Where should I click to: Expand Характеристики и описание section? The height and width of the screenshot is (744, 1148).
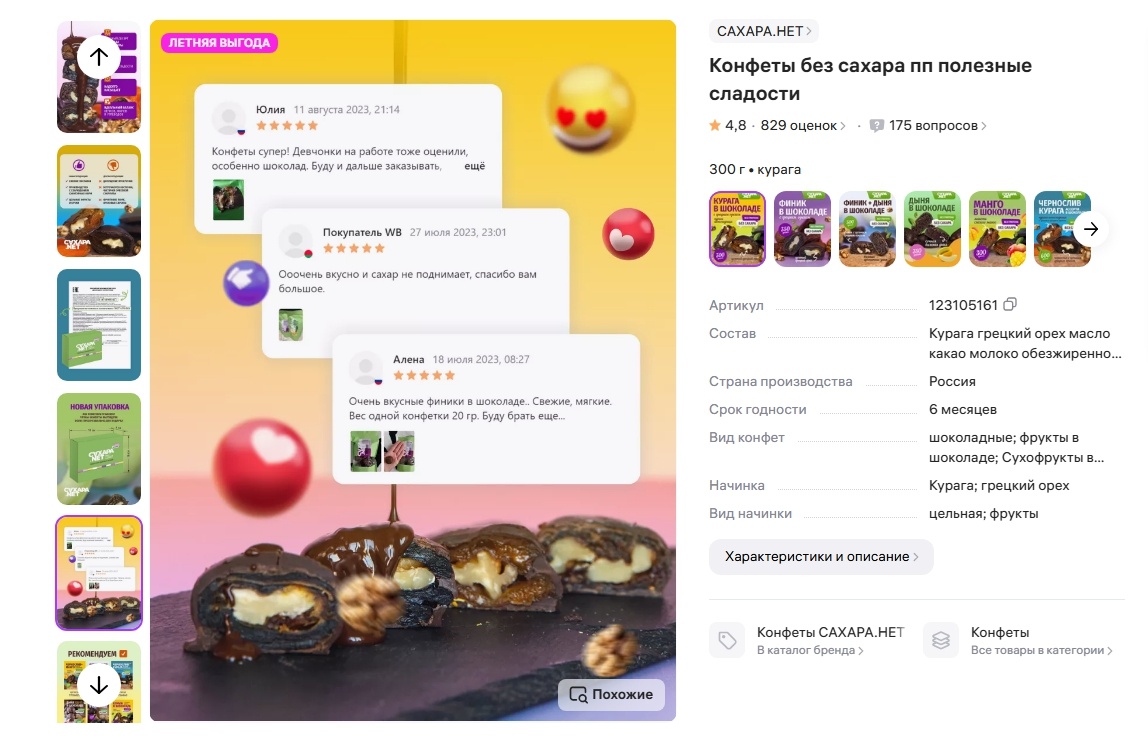pos(821,557)
